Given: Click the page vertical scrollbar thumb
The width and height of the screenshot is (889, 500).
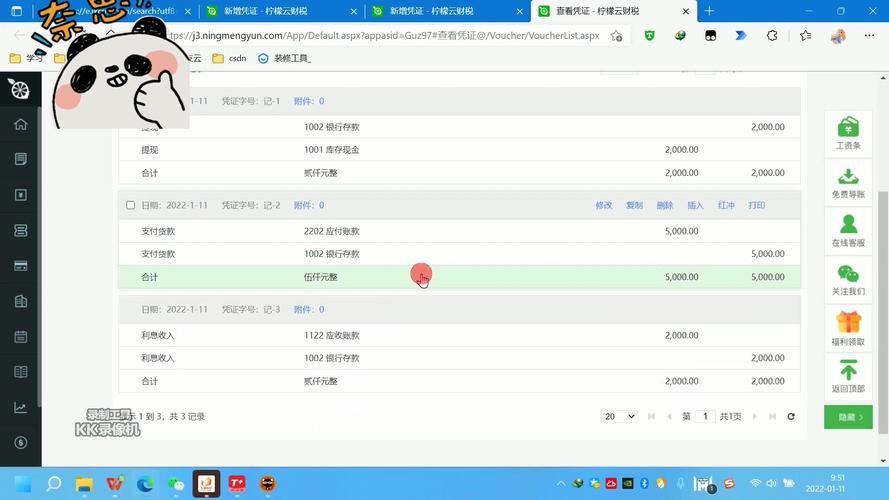Looking at the screenshot, I should (883, 312).
